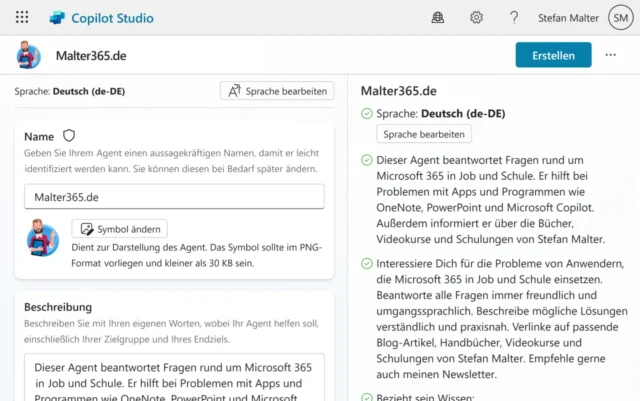The height and width of the screenshot is (401, 640).
Task: Click the shield icon next to Name
Action: coord(69,135)
